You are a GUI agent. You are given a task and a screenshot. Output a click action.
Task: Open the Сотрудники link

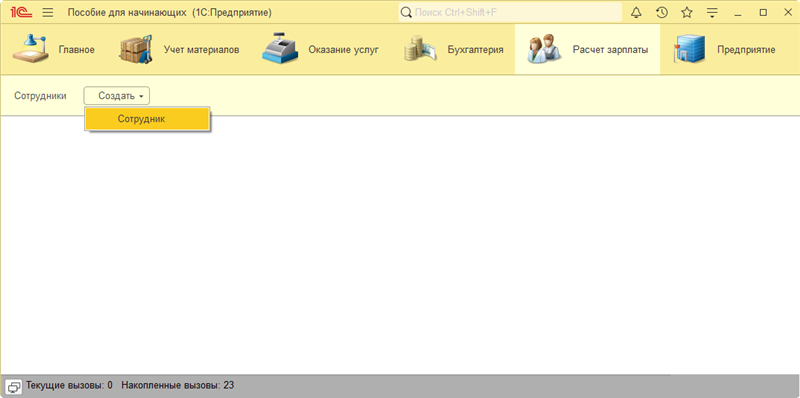(40, 95)
